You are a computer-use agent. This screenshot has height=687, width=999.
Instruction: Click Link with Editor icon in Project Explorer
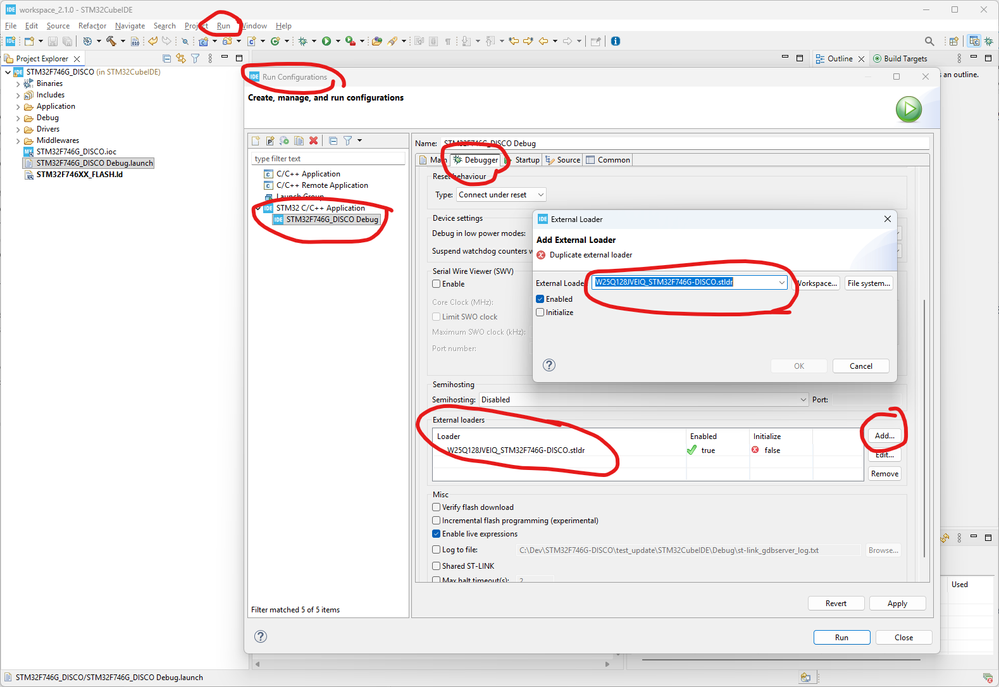click(181, 59)
